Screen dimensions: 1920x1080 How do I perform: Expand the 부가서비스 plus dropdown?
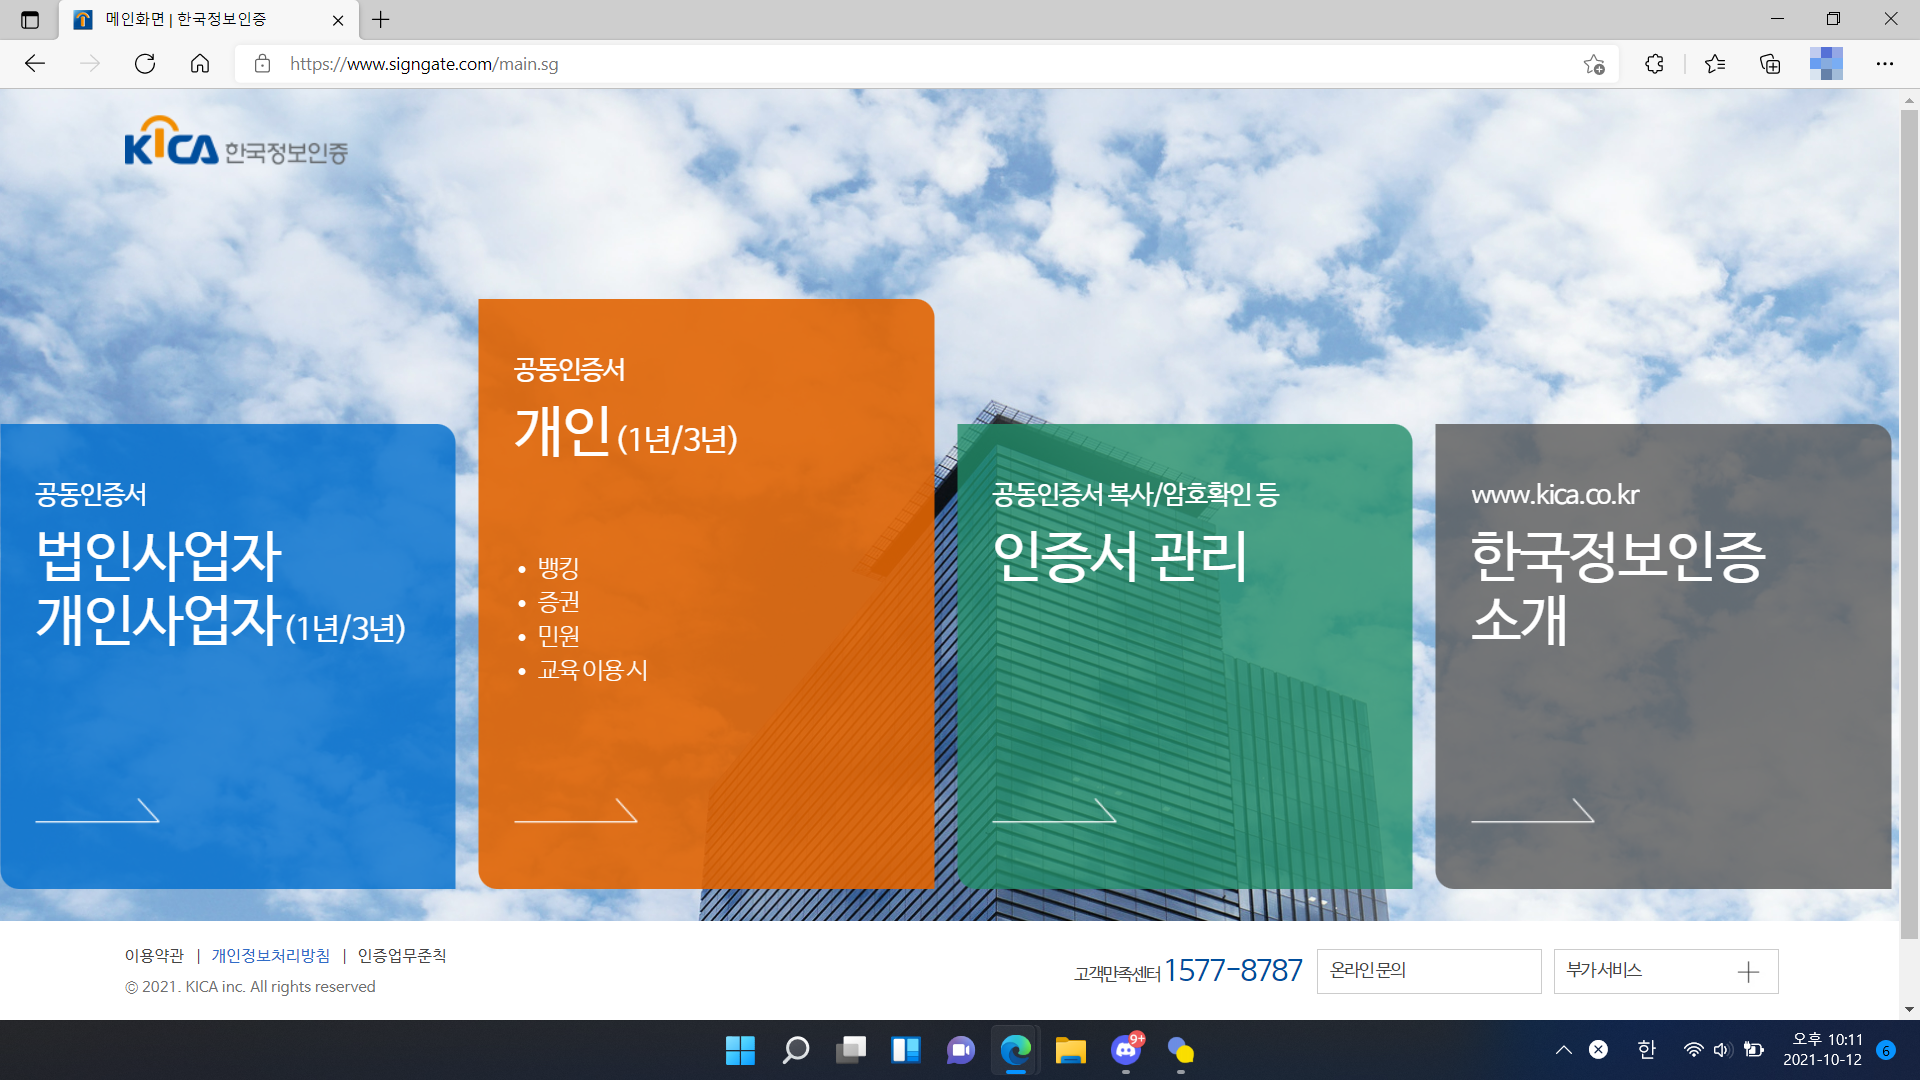tap(1748, 972)
